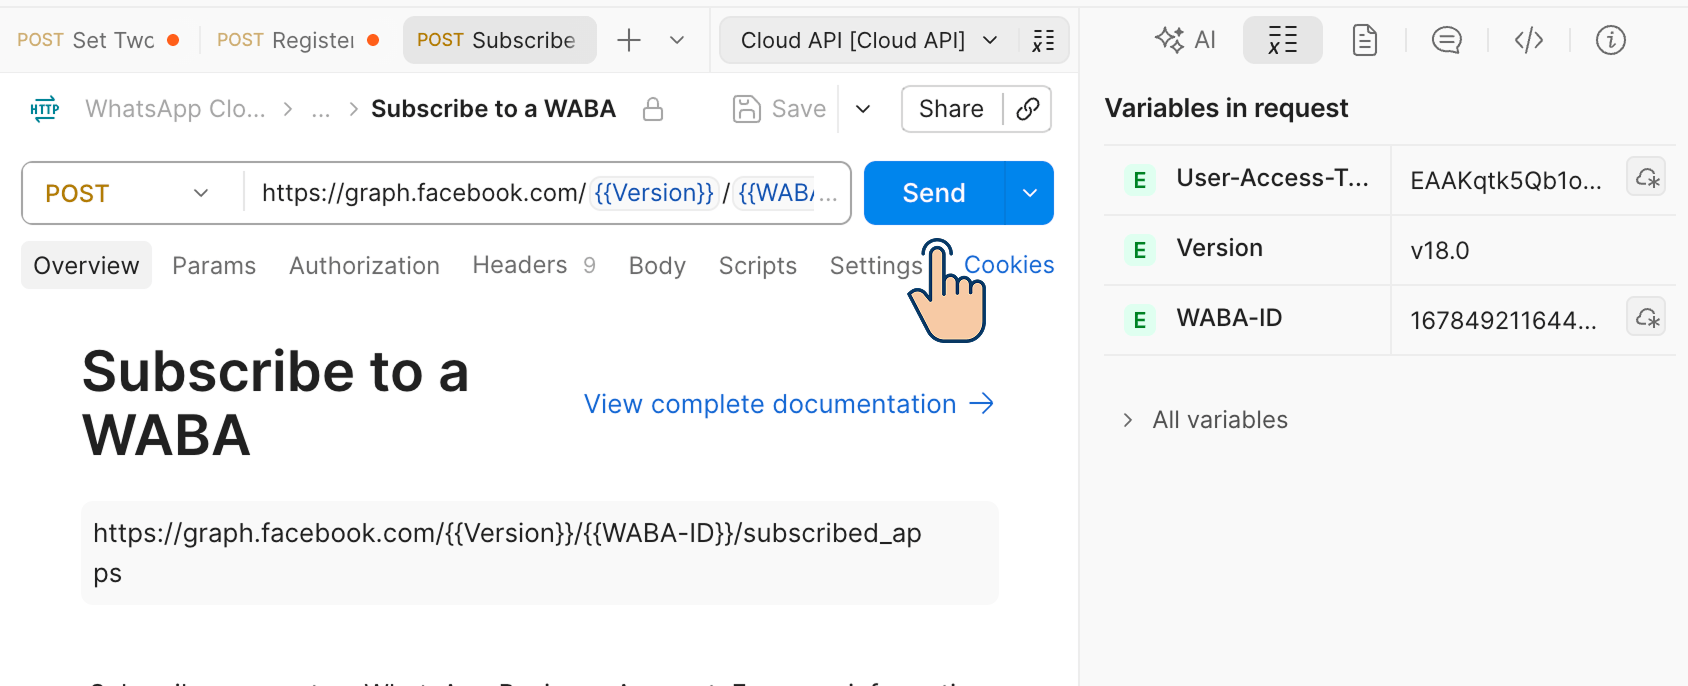Click the EAAKqtk5Qb1o... token value
Screen dimensions: 1688x686
1506,180
